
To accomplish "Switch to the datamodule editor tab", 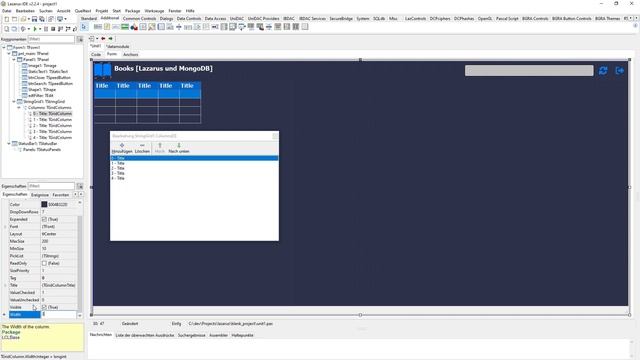I will pyautogui.click(x=118, y=47).
